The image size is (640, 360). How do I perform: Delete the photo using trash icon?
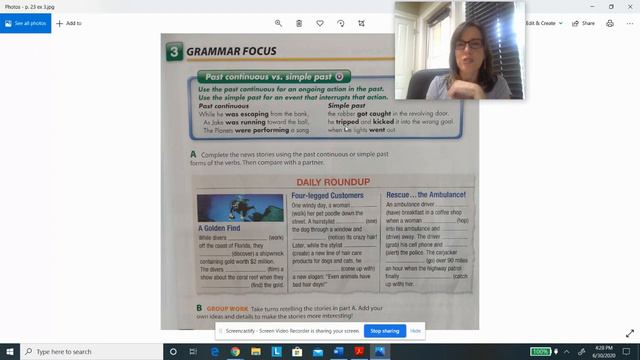[x=299, y=23]
